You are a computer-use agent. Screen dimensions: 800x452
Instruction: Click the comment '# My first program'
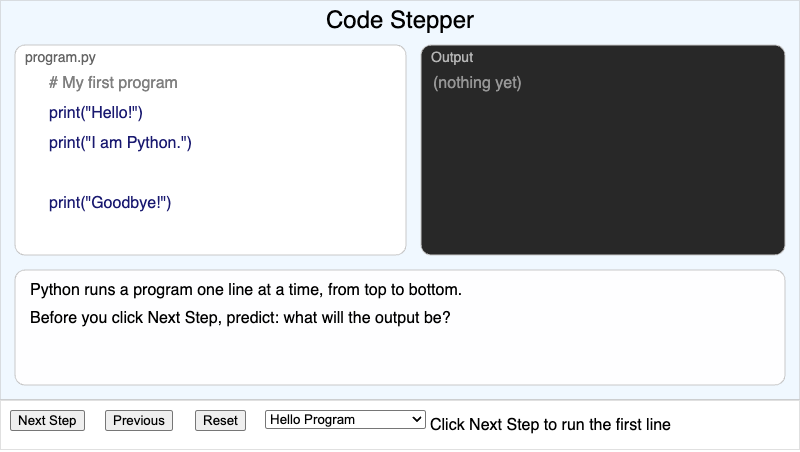[113, 83]
